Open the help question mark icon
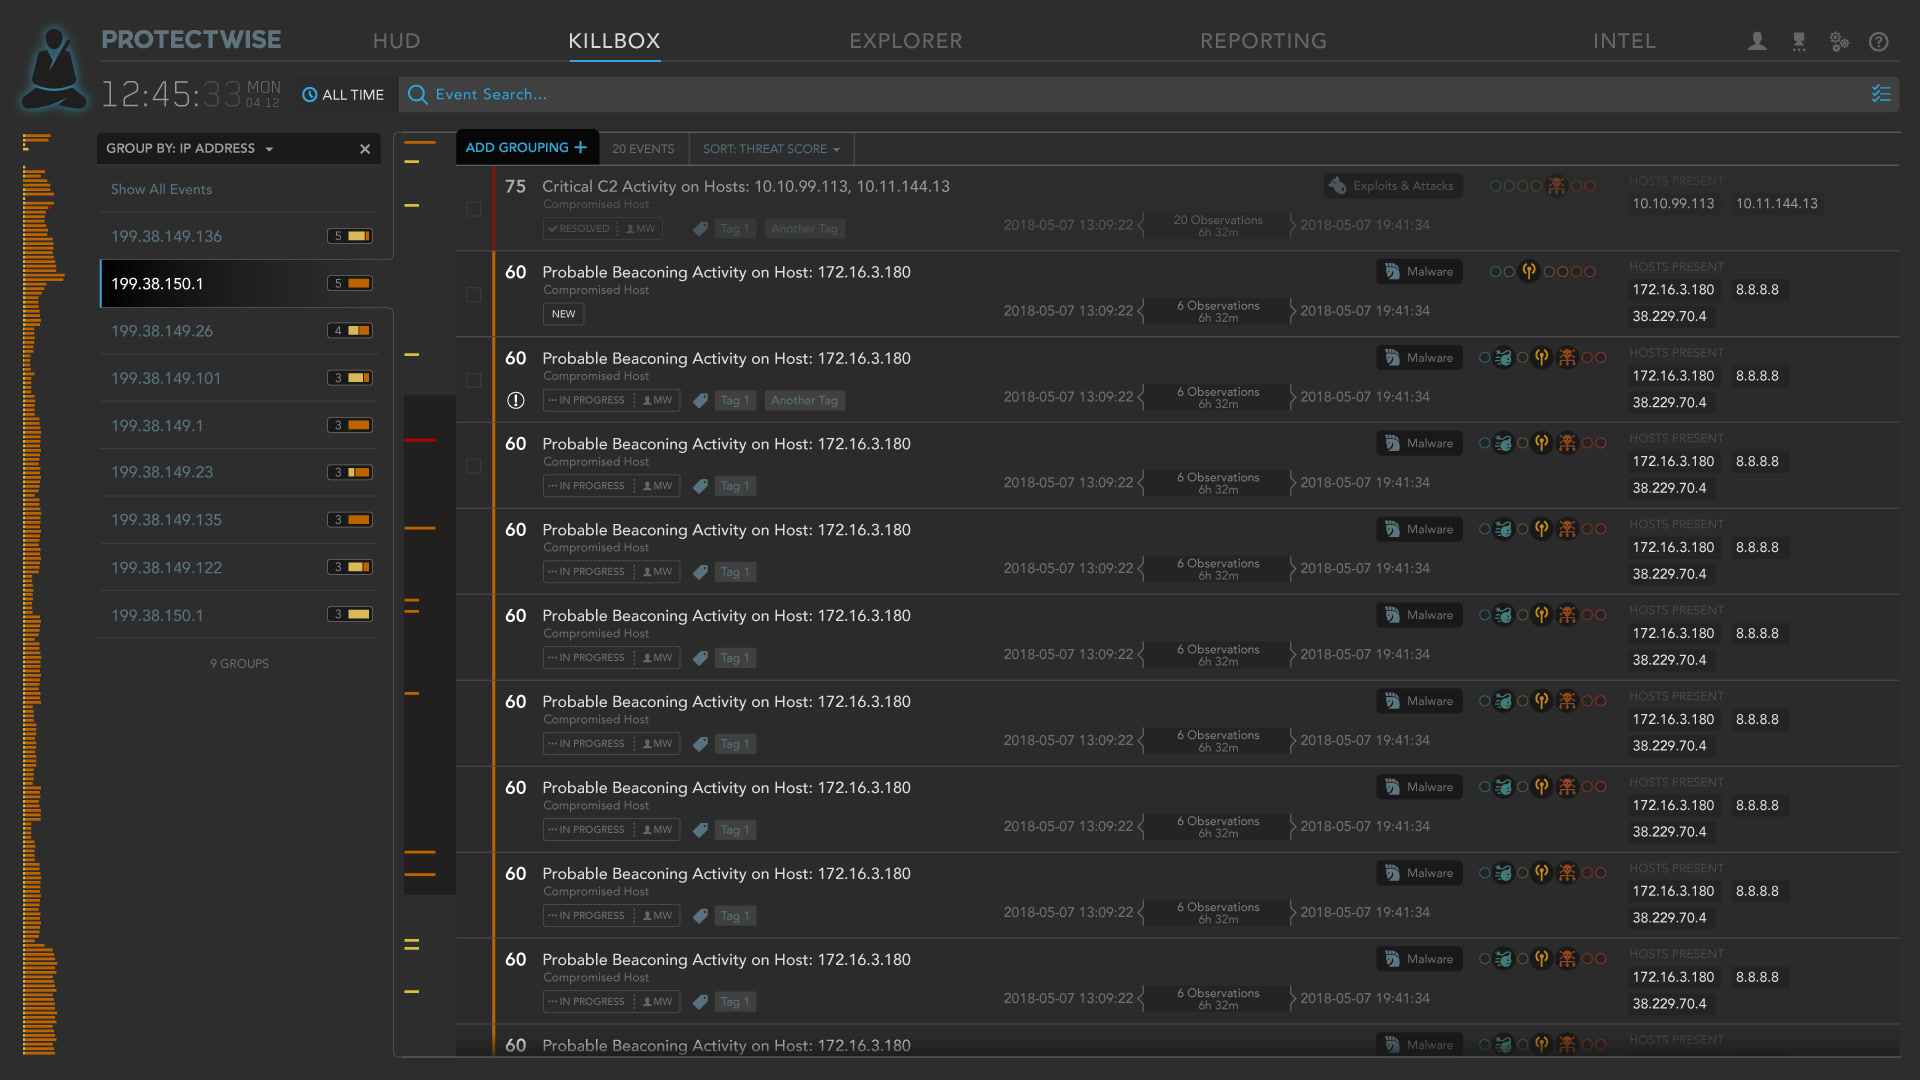This screenshot has width=1920, height=1080. click(x=1879, y=41)
